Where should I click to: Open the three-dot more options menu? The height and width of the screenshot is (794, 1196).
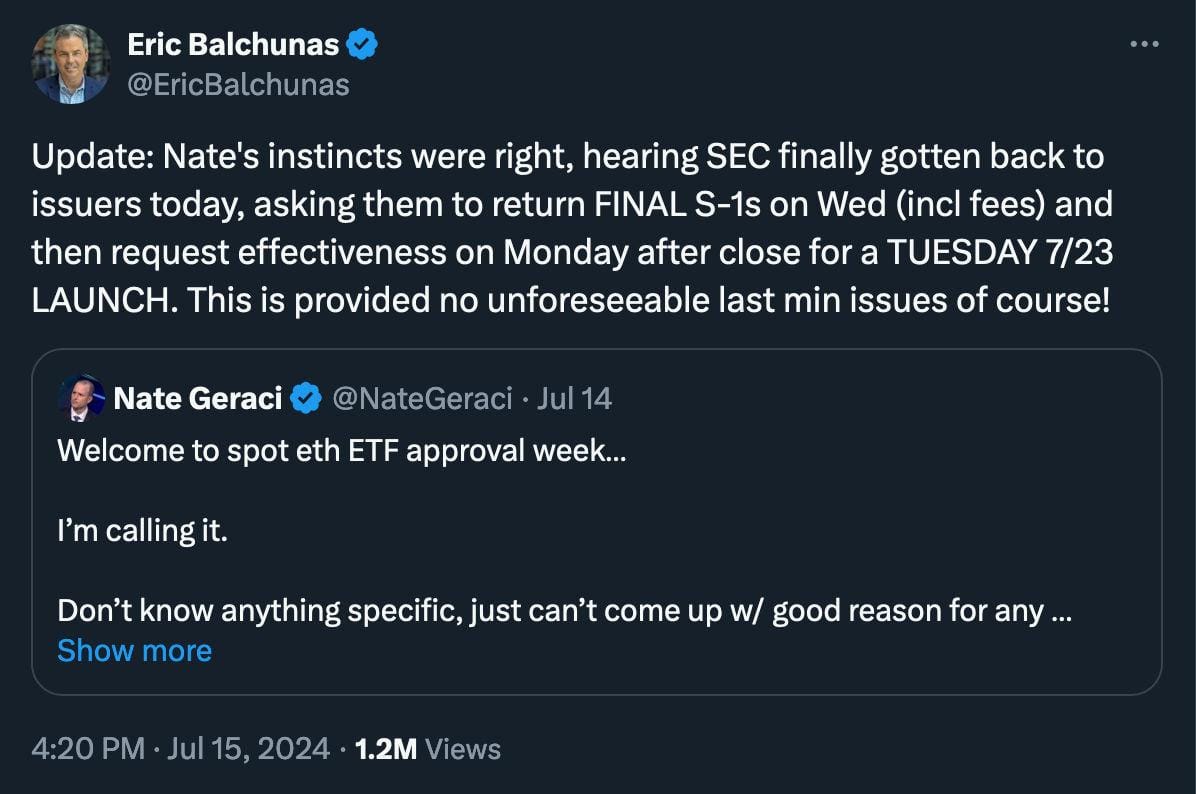(x=1144, y=44)
